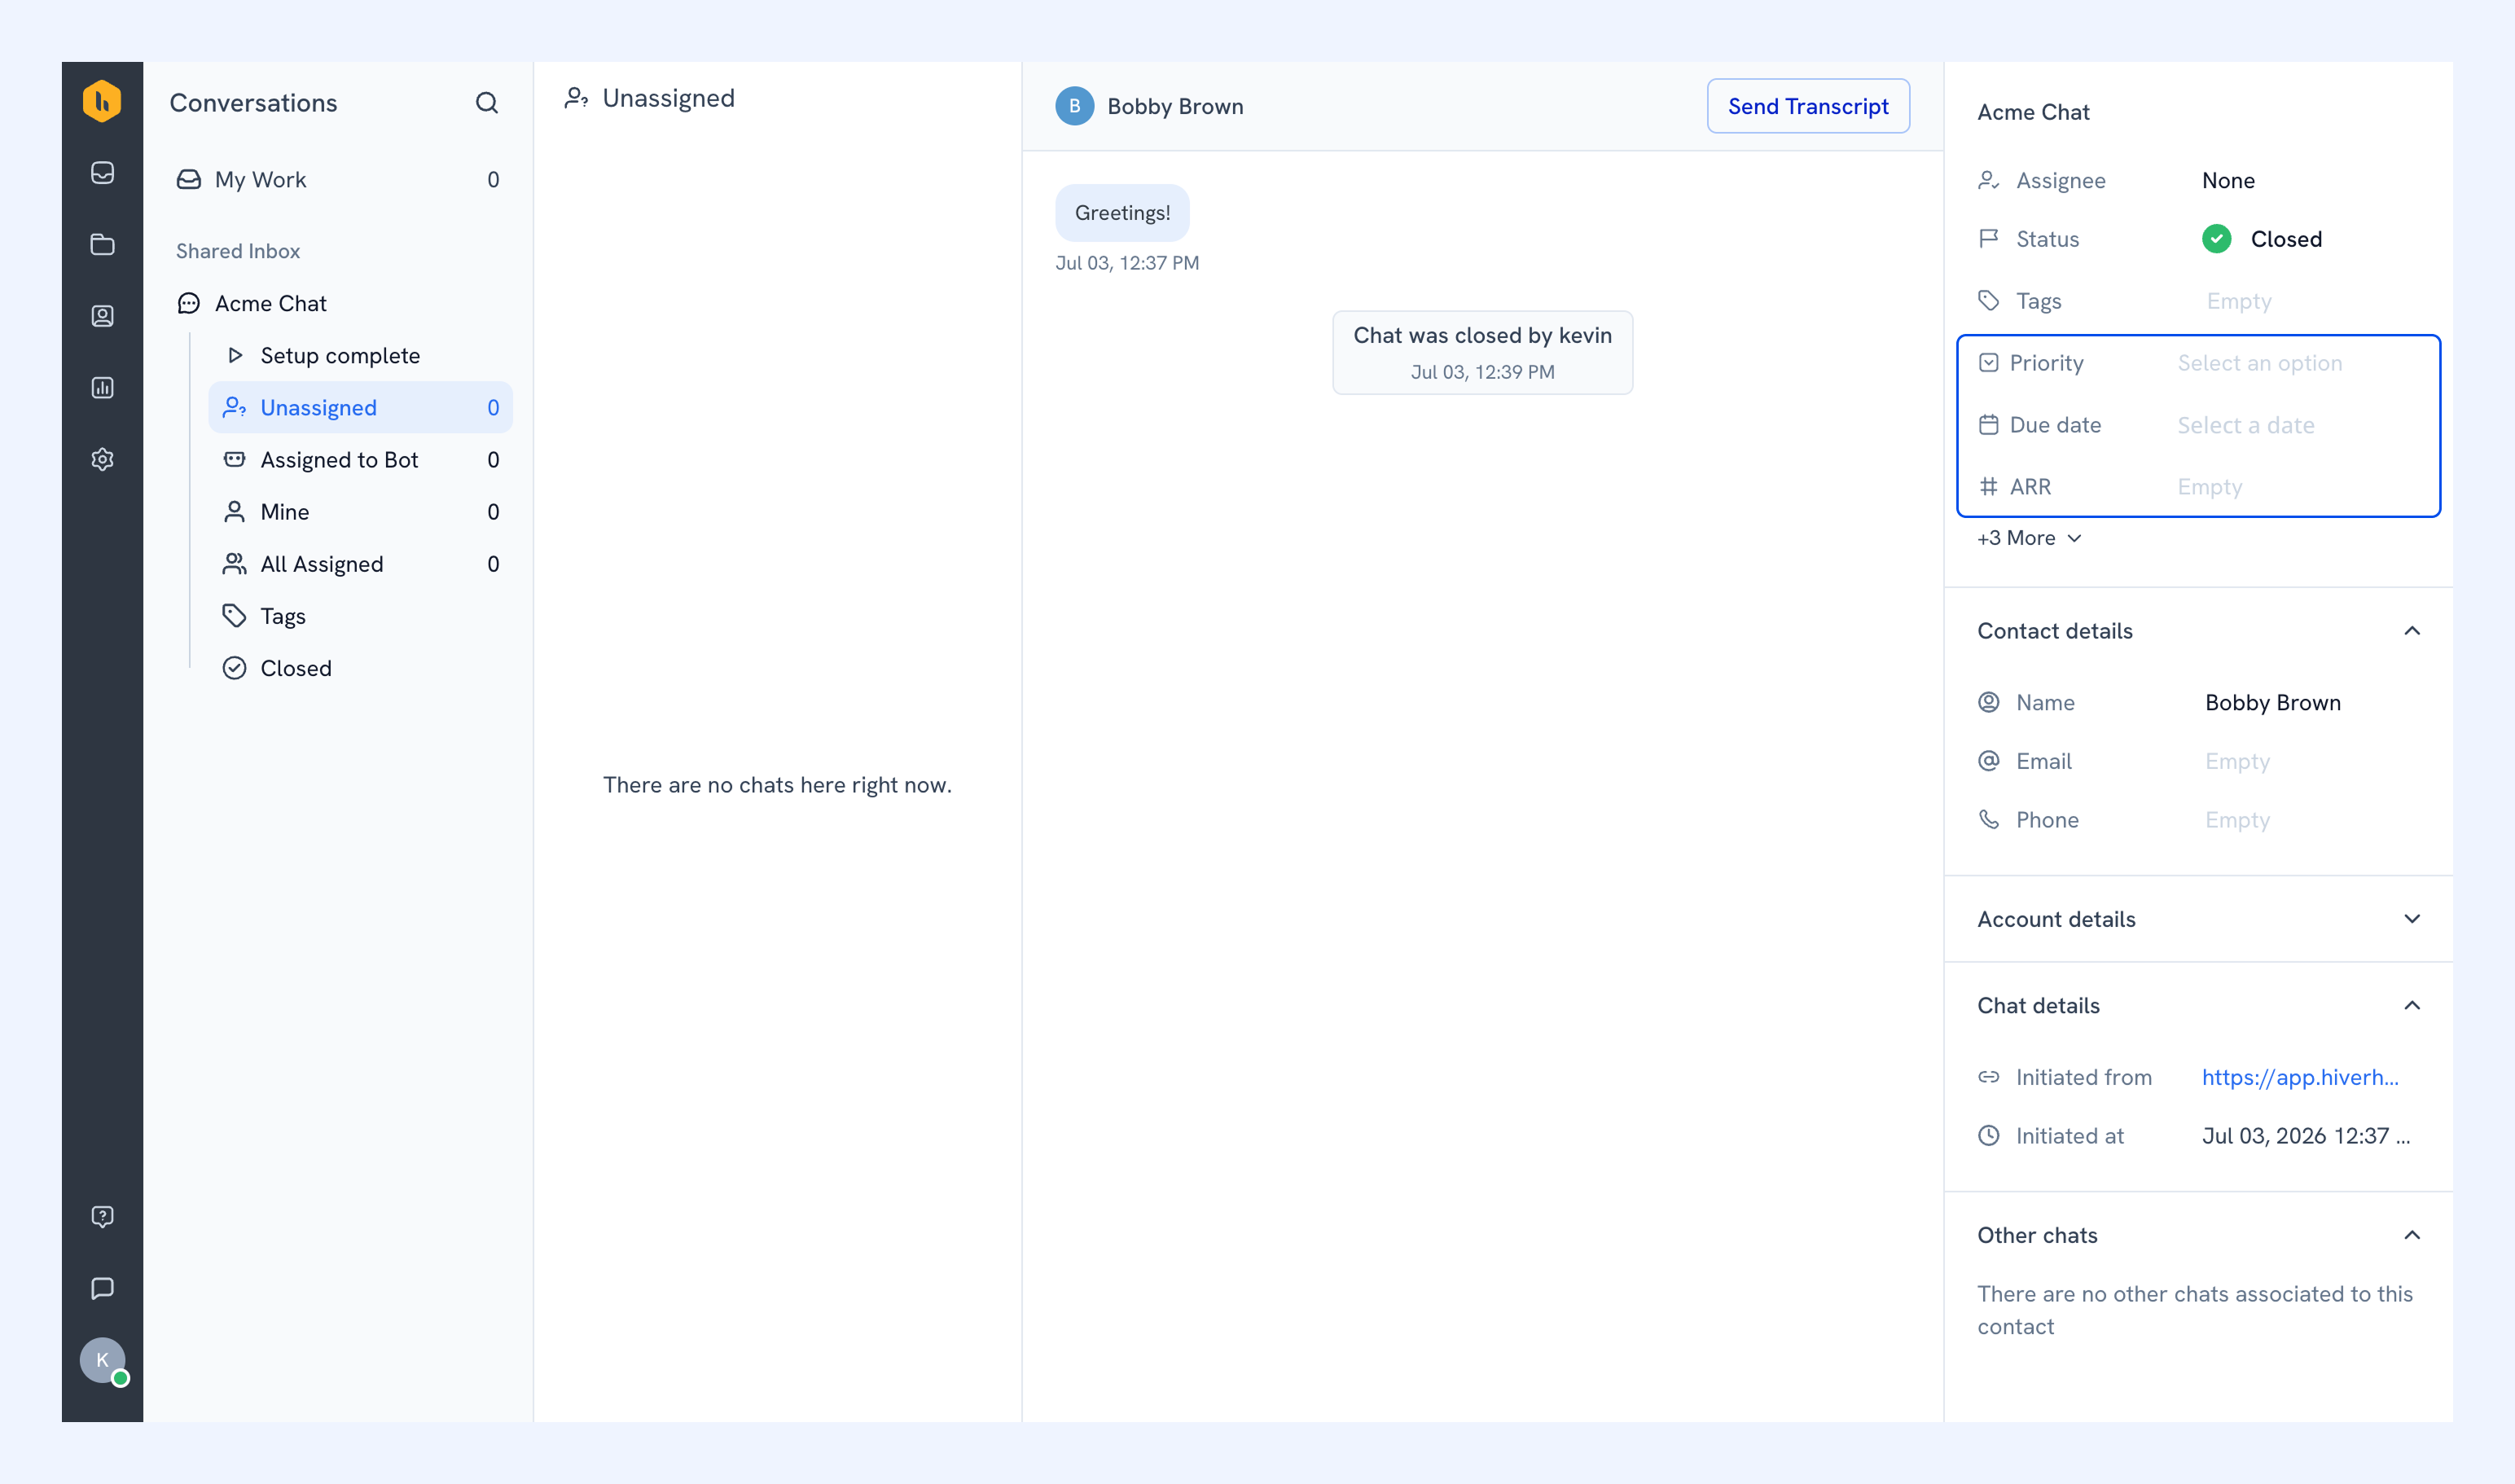This screenshot has width=2515, height=1484.
Task: Click the search icon in Conversations header
Action: pyautogui.click(x=486, y=103)
